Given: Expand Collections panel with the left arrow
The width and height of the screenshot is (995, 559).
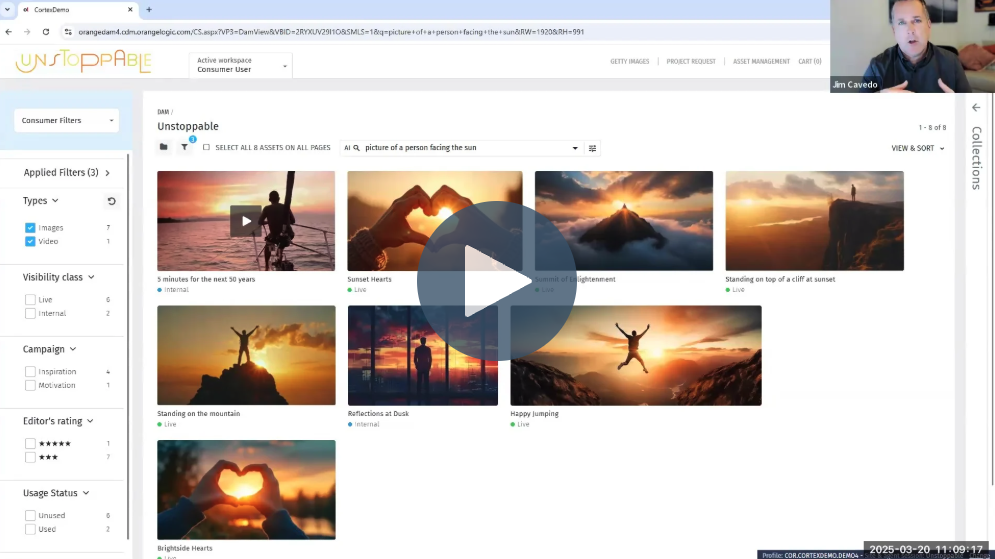Looking at the screenshot, I should tap(976, 107).
